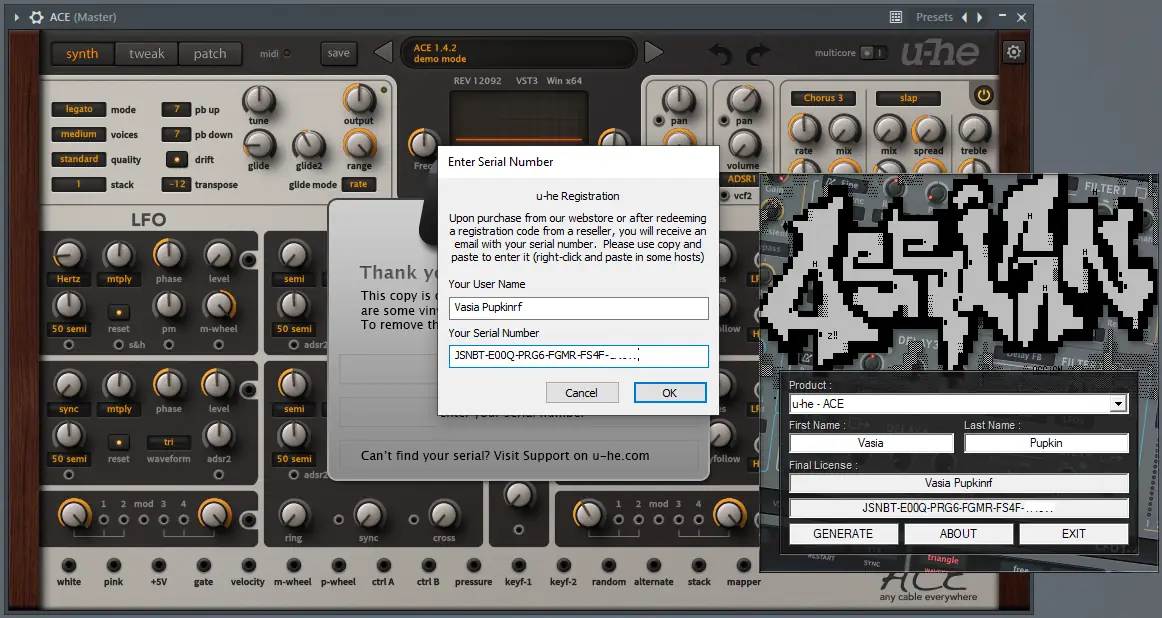Viewport: 1162px width, 618px height.
Task: Click the undo arrow icon
Action: pos(720,54)
